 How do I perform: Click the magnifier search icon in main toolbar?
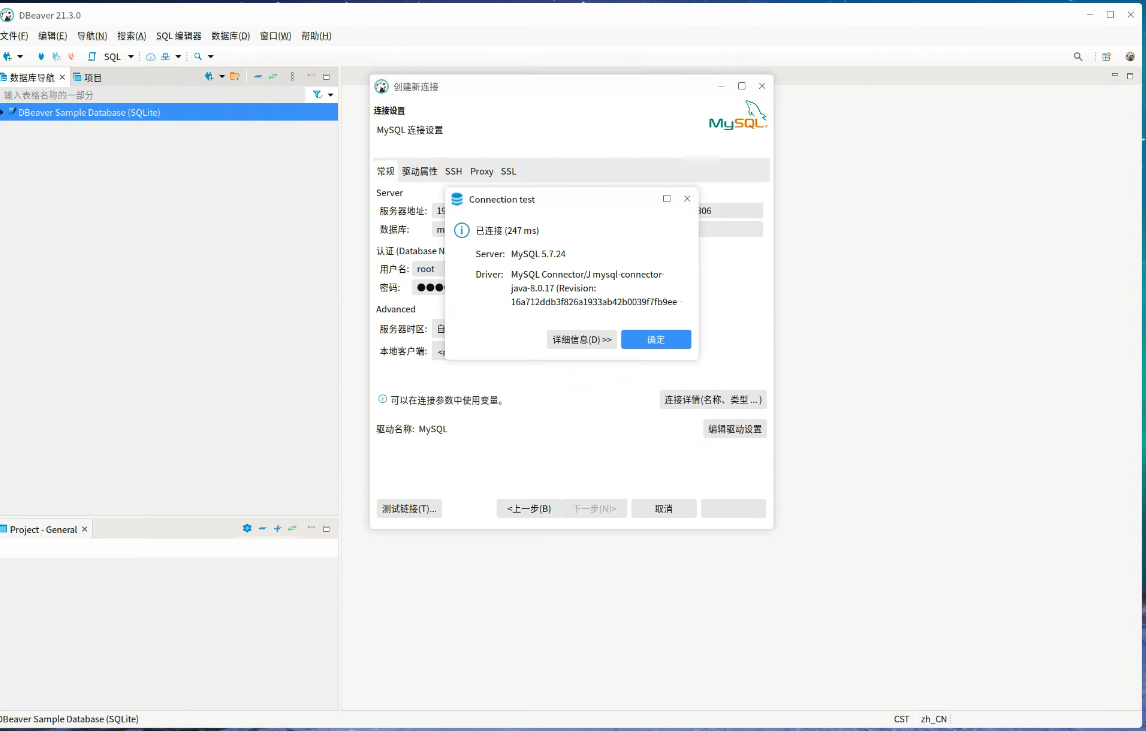198,56
